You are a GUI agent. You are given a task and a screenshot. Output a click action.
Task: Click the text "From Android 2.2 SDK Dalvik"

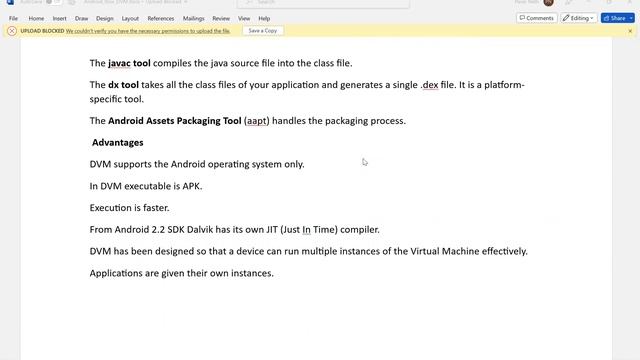tap(151, 229)
